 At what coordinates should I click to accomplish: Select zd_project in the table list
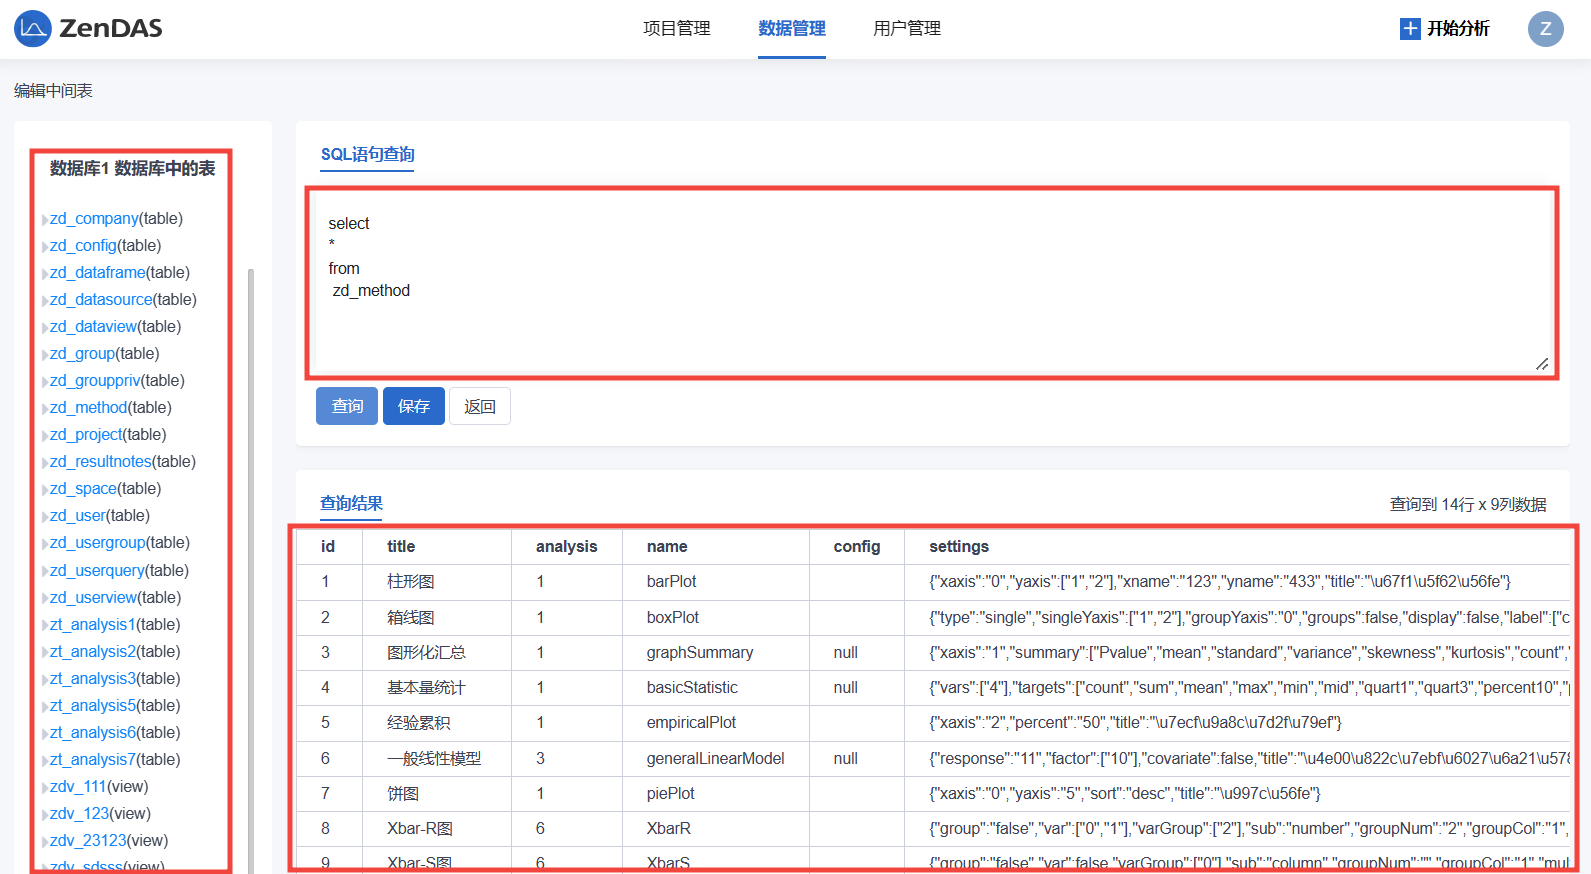click(86, 435)
